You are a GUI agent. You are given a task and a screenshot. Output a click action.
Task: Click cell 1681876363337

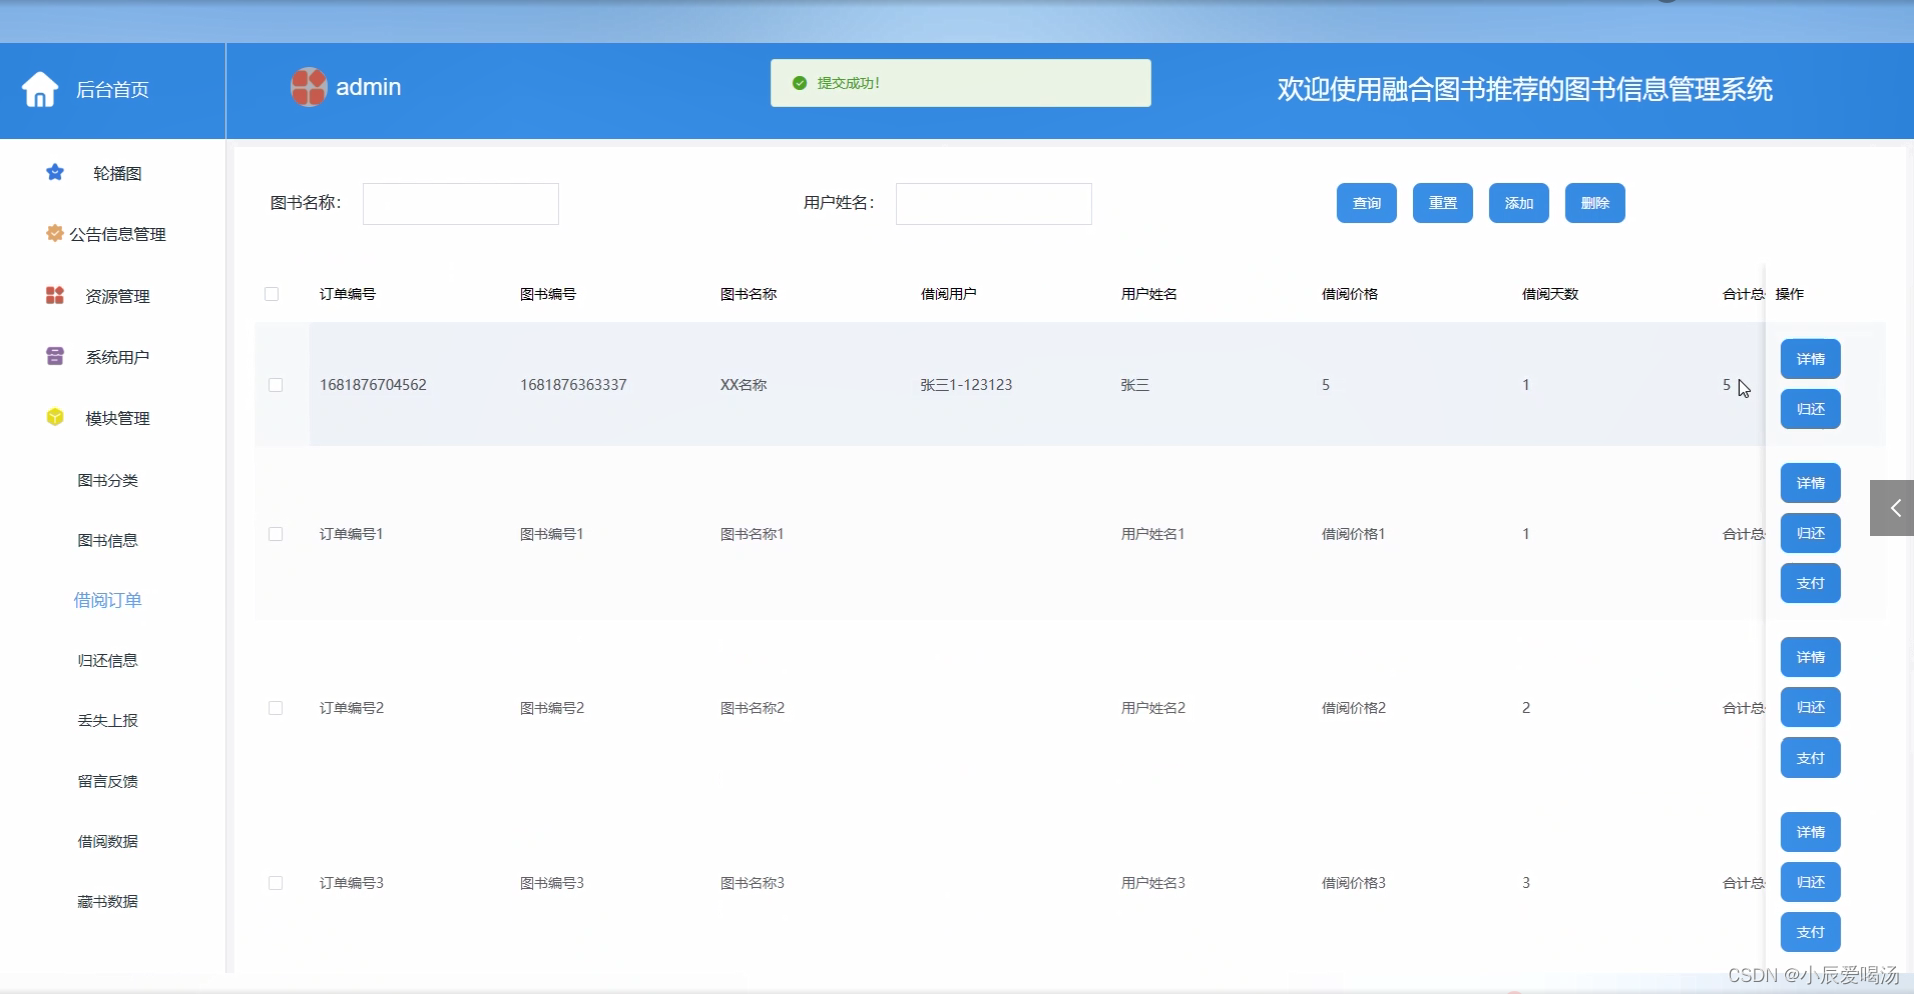(573, 385)
